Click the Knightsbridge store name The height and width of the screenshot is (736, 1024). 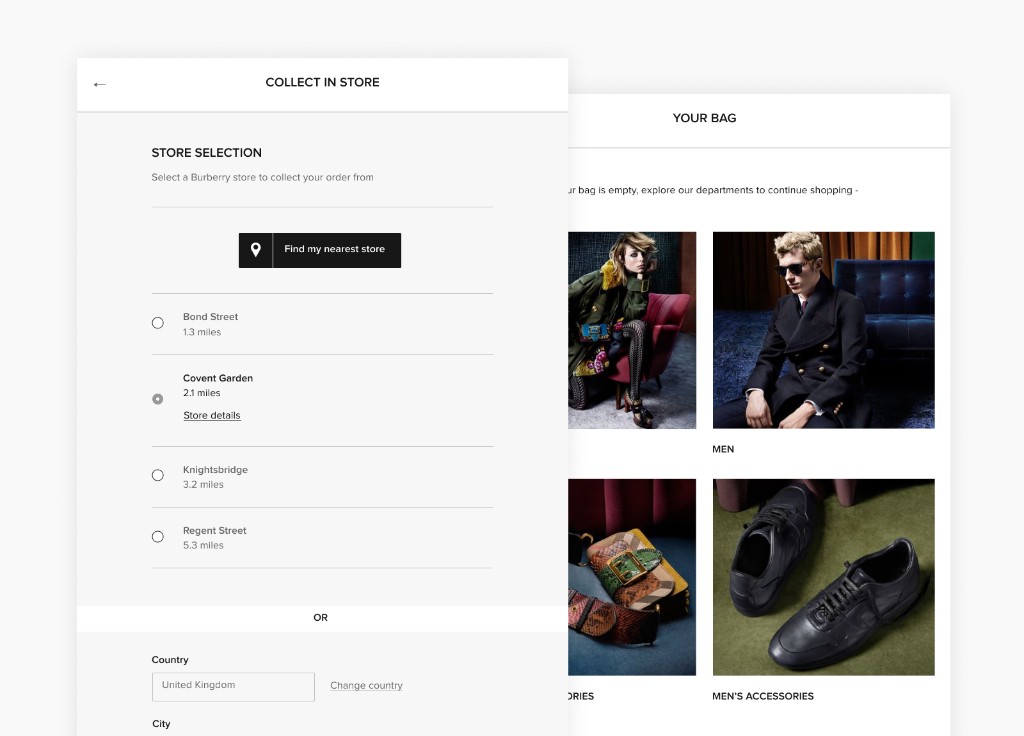pos(215,470)
